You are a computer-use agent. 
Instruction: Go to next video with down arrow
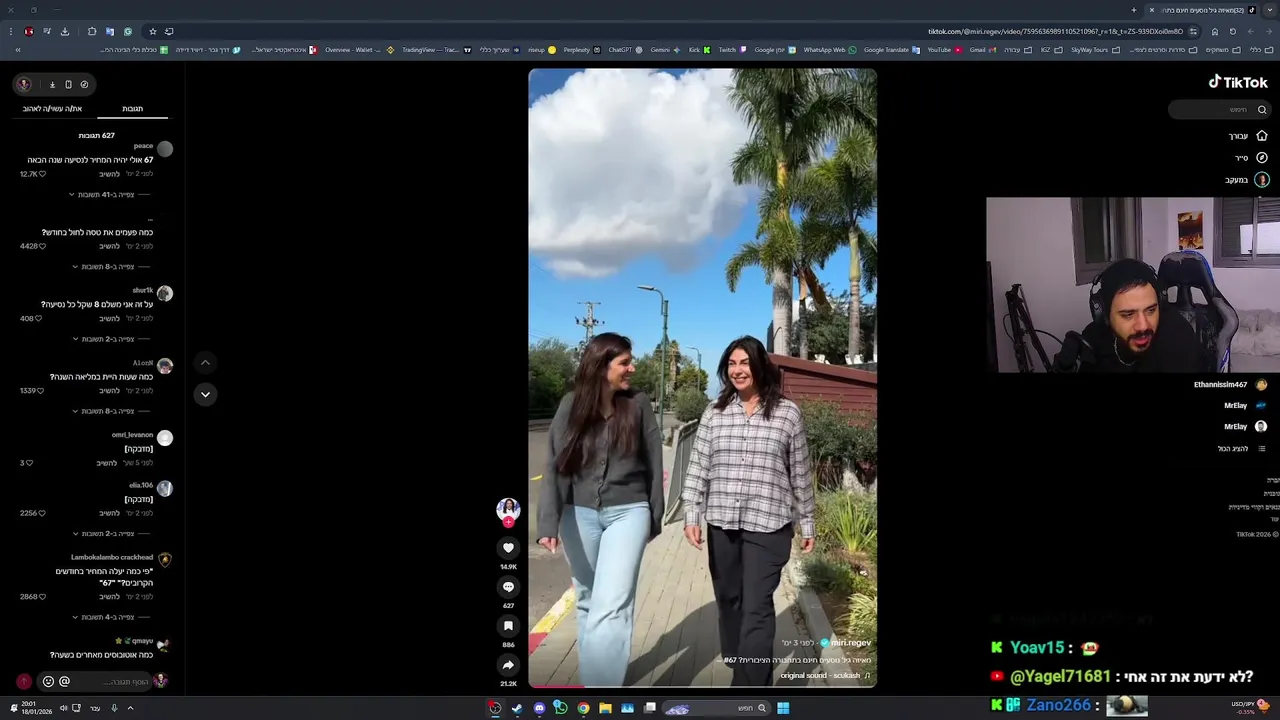[205, 394]
